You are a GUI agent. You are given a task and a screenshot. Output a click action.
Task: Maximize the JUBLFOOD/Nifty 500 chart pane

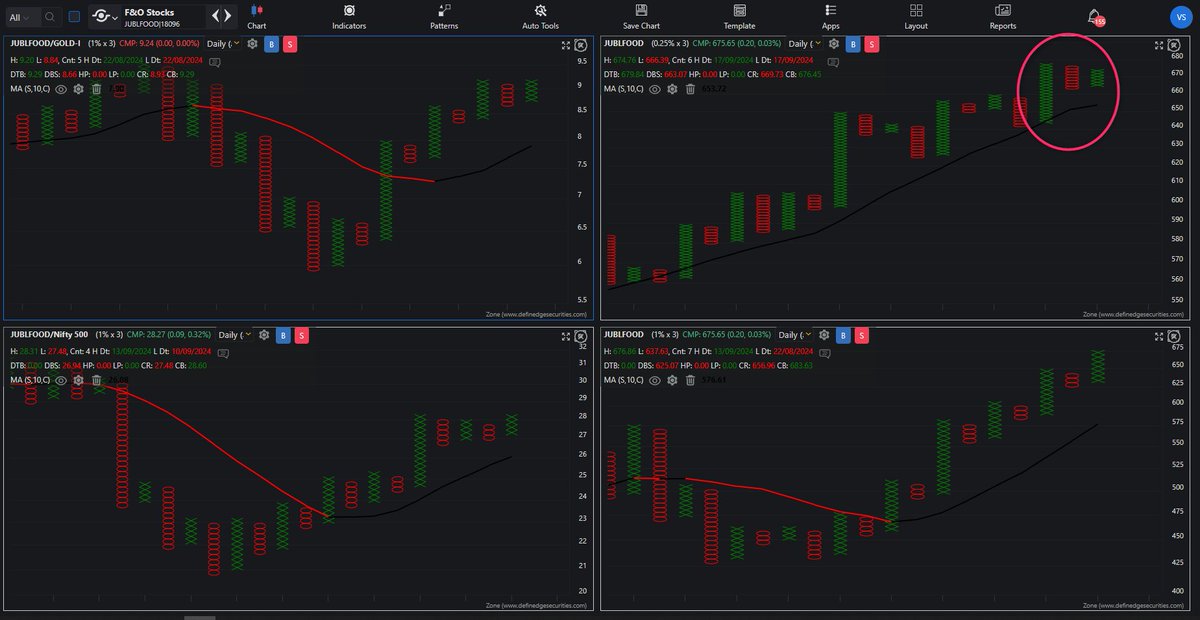[566, 337]
